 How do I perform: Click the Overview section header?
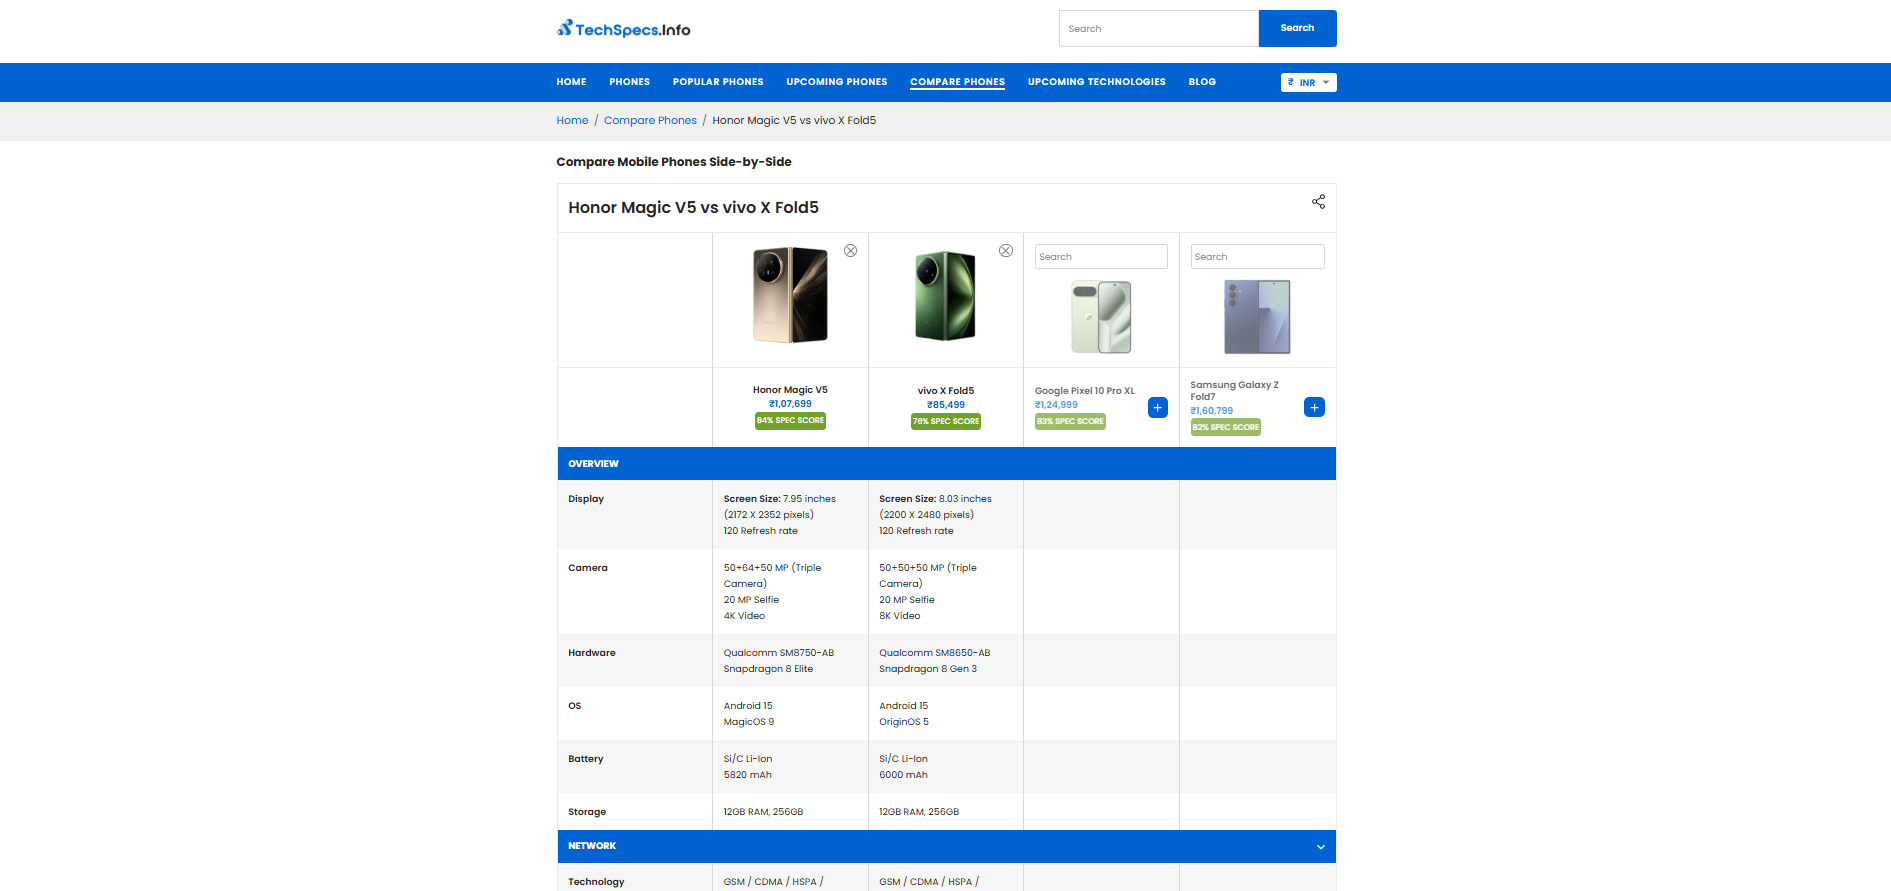(946, 464)
